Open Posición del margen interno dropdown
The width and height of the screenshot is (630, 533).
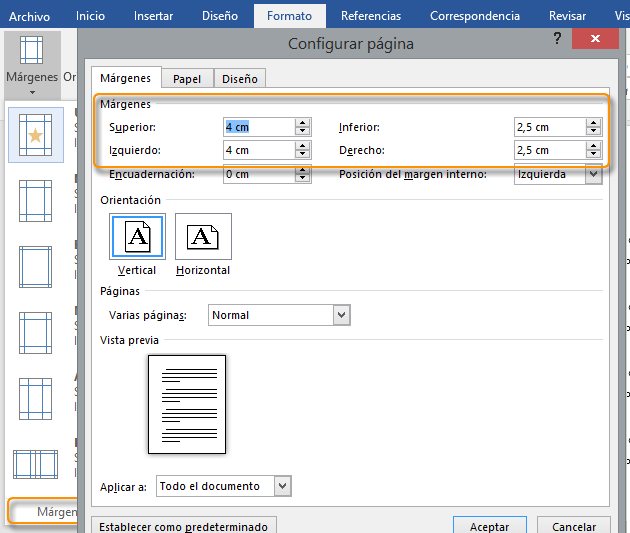pyautogui.click(x=593, y=174)
